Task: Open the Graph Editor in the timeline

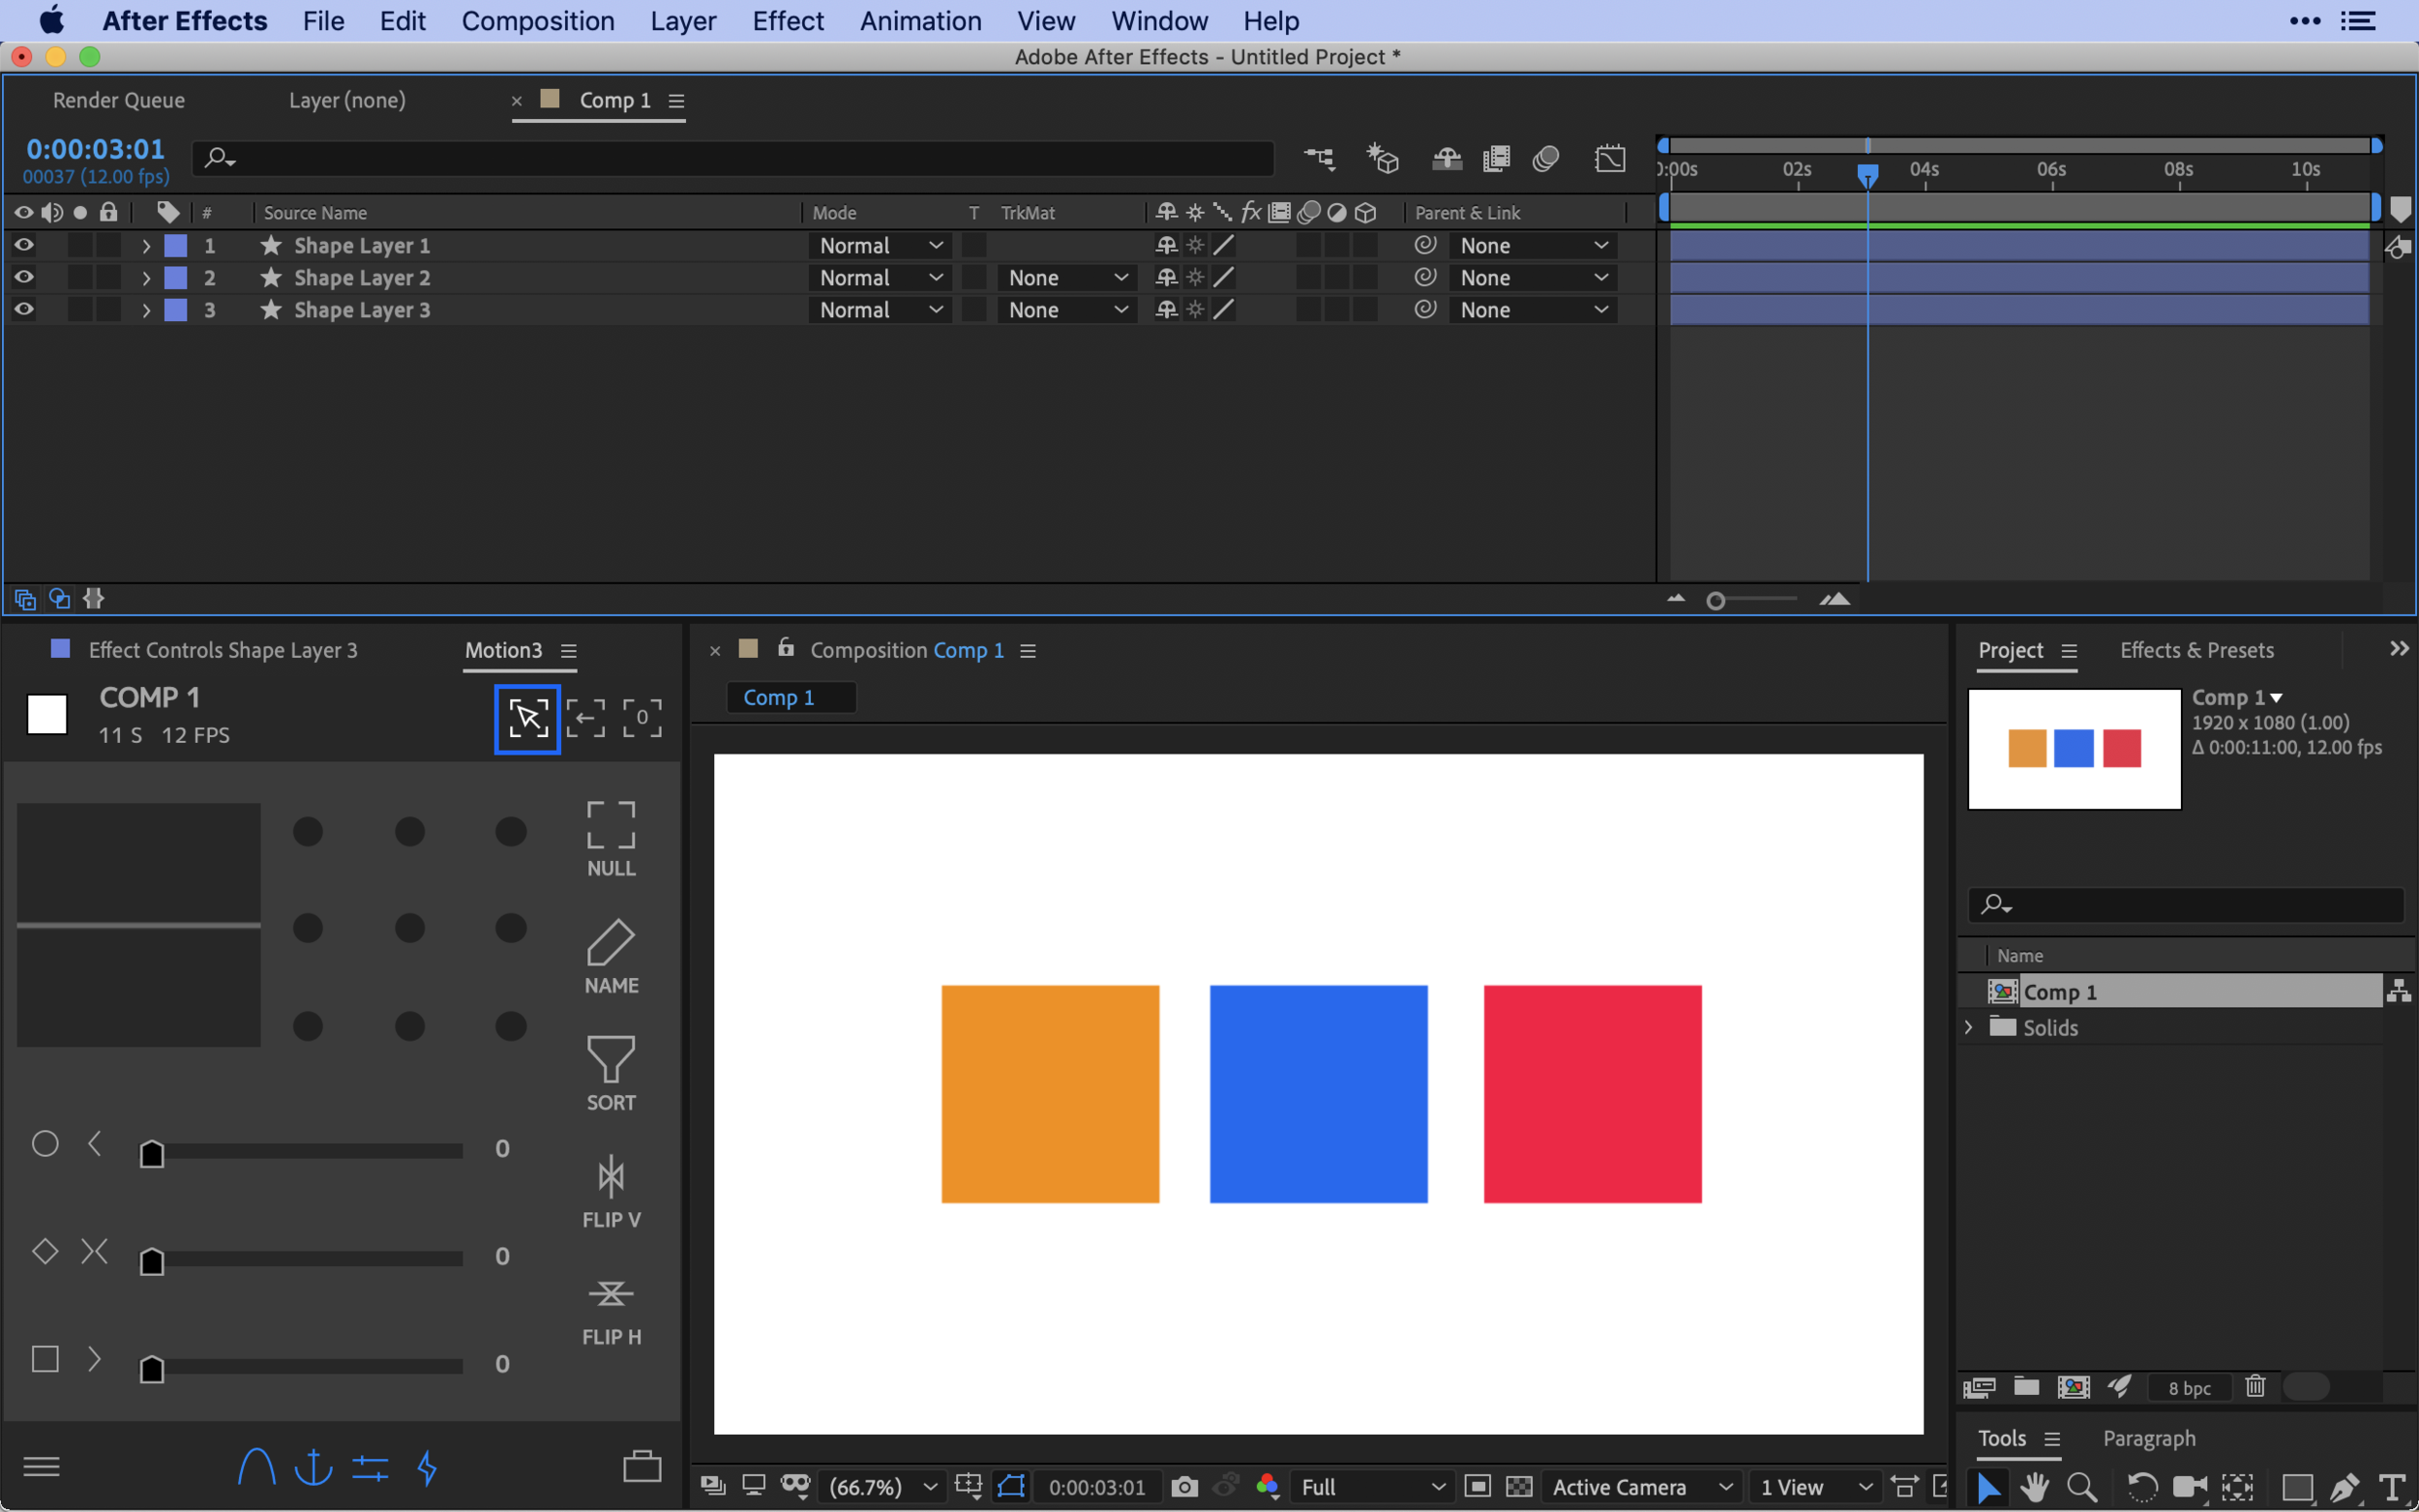Action: (x=1610, y=158)
